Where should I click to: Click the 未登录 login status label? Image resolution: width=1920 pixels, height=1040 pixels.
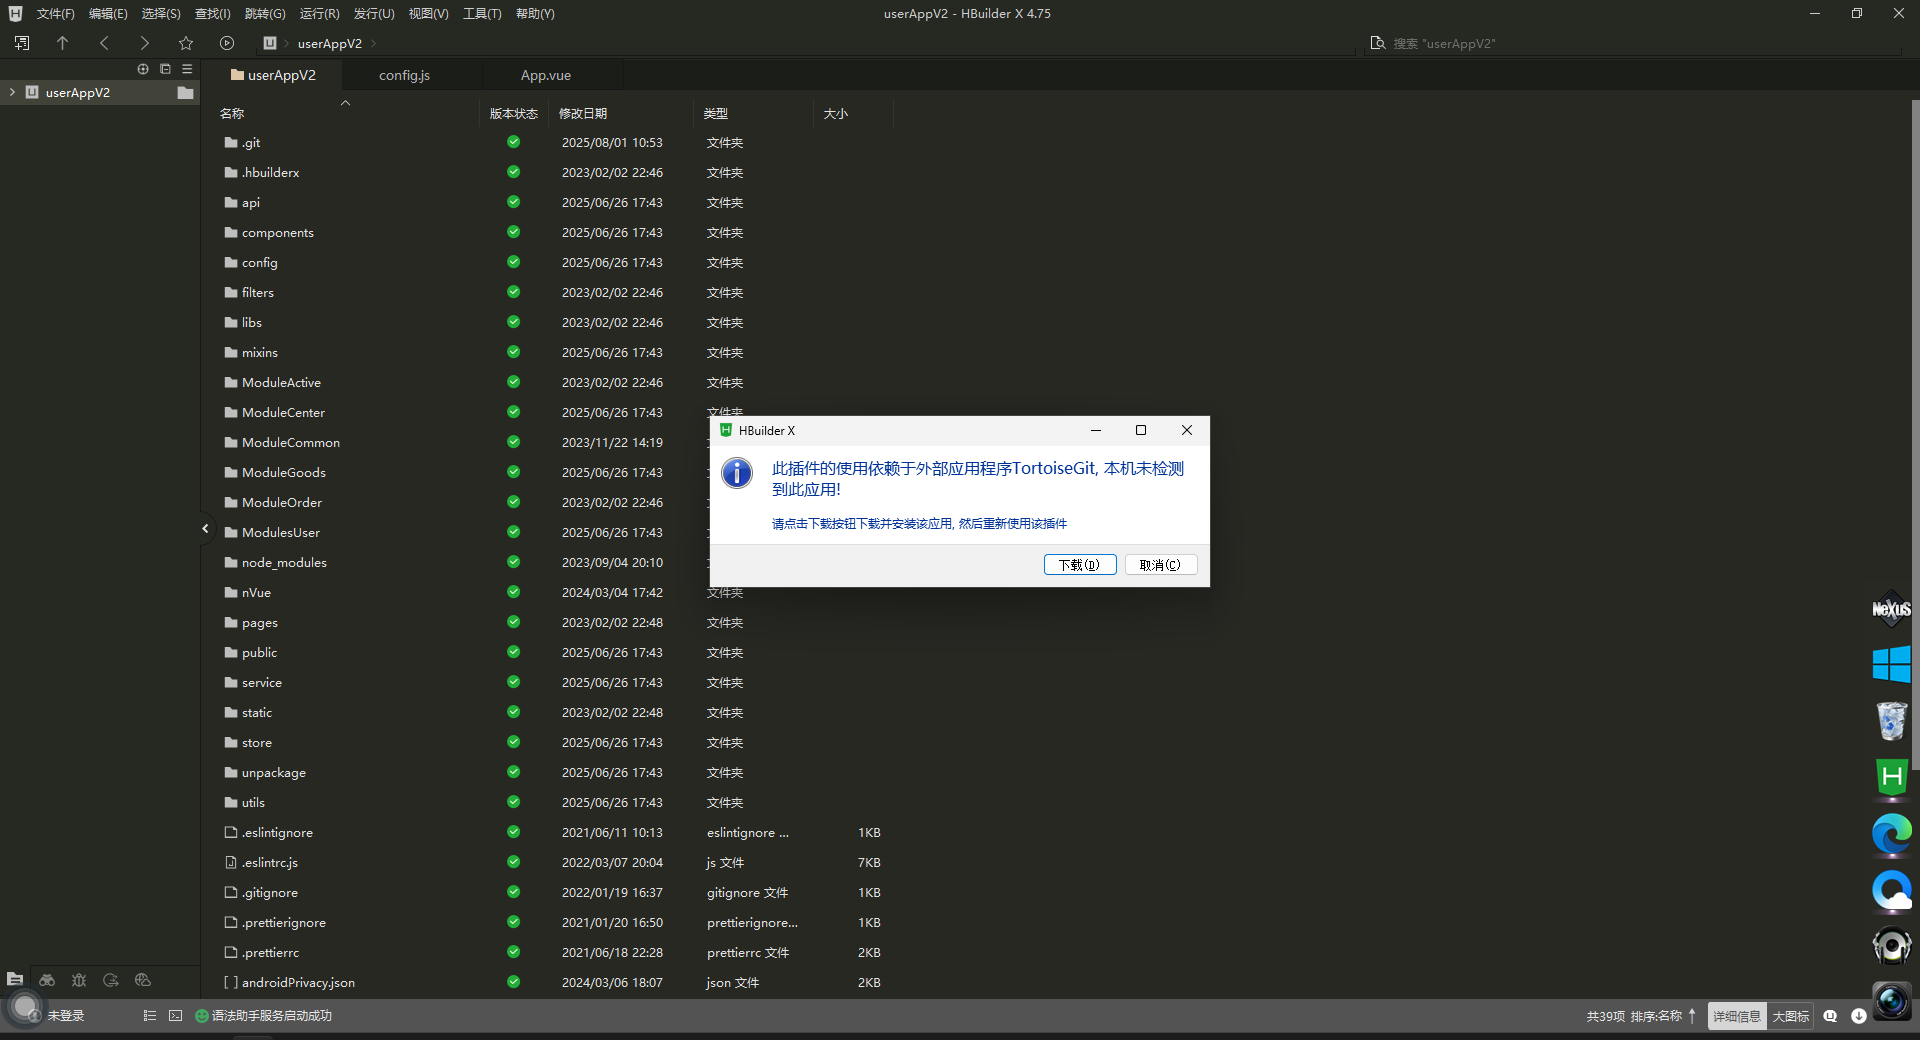coord(66,1016)
